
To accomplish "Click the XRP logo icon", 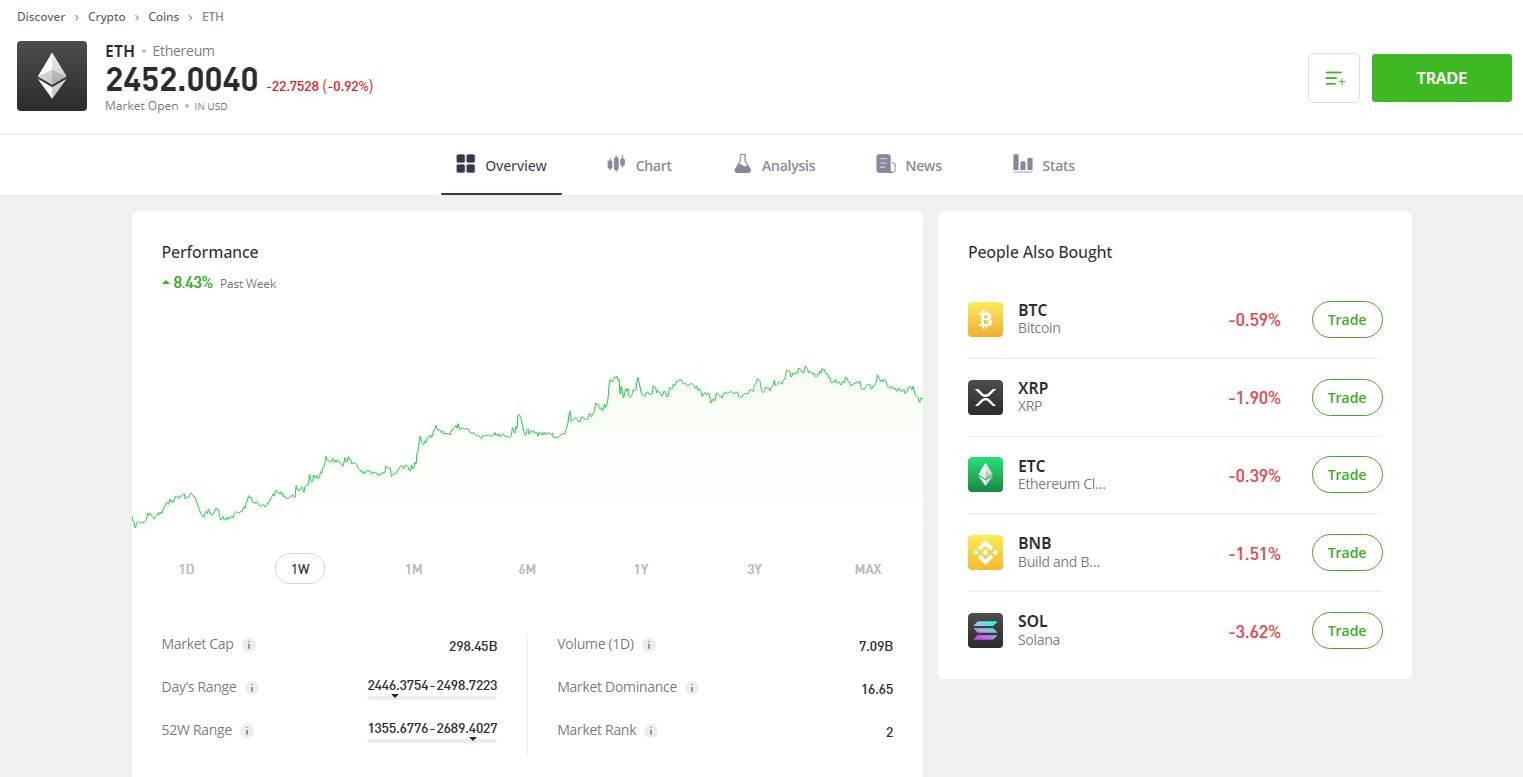I will (x=985, y=397).
